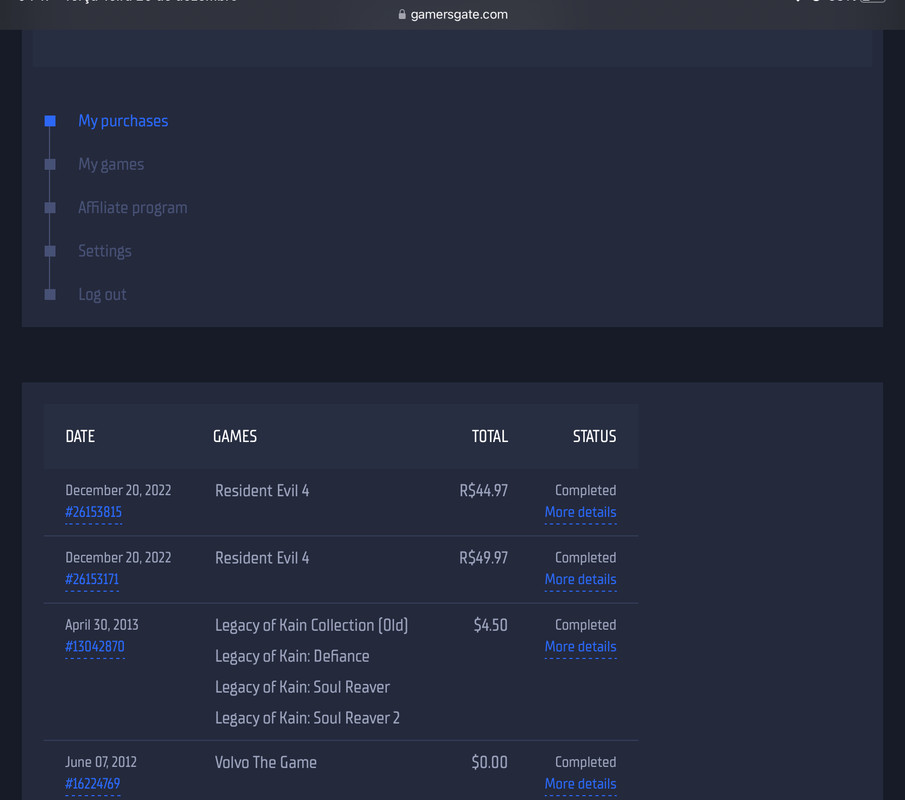Click the $0.00 total
905x800 pixels.
coord(489,762)
